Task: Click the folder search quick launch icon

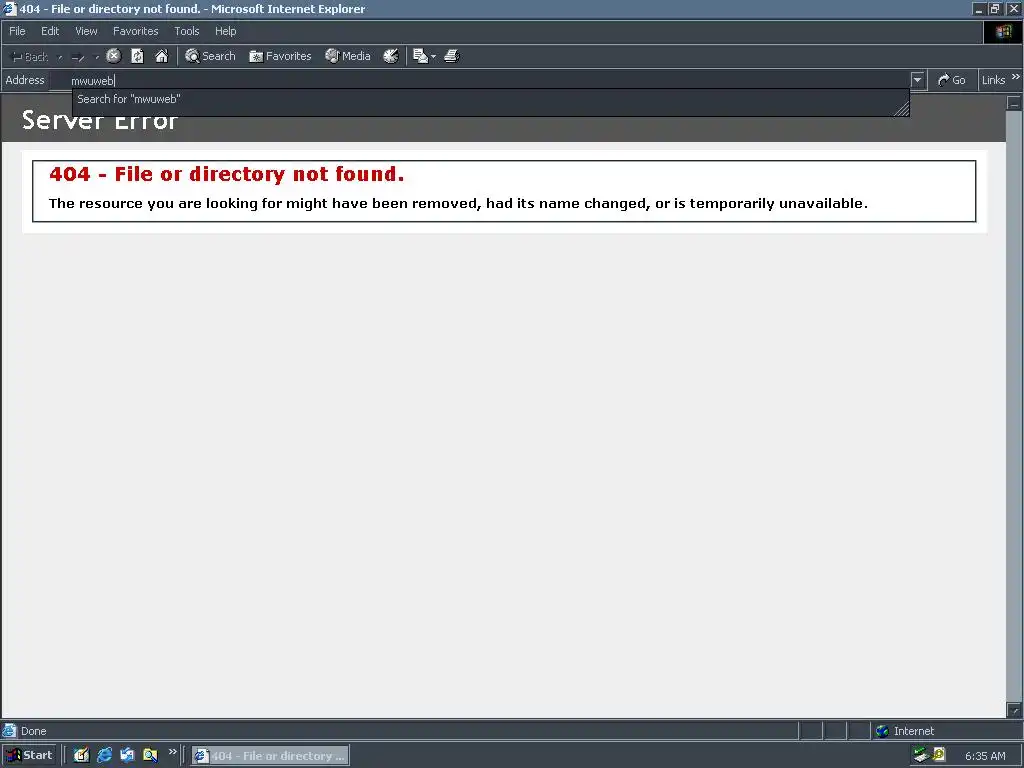Action: point(150,755)
